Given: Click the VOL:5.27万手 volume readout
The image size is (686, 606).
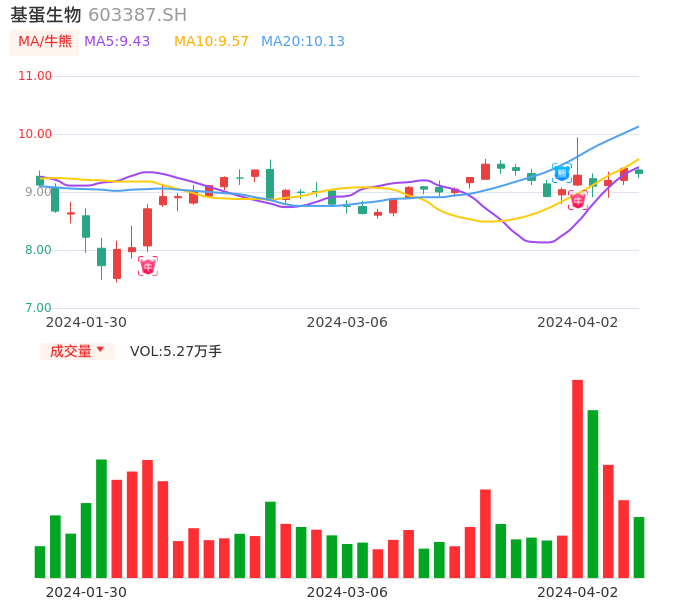Looking at the screenshot, I should click(176, 351).
